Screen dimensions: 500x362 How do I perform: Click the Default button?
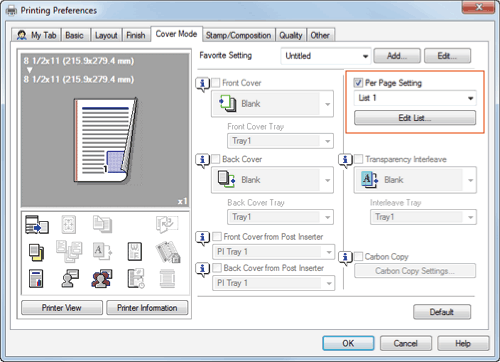tap(442, 312)
